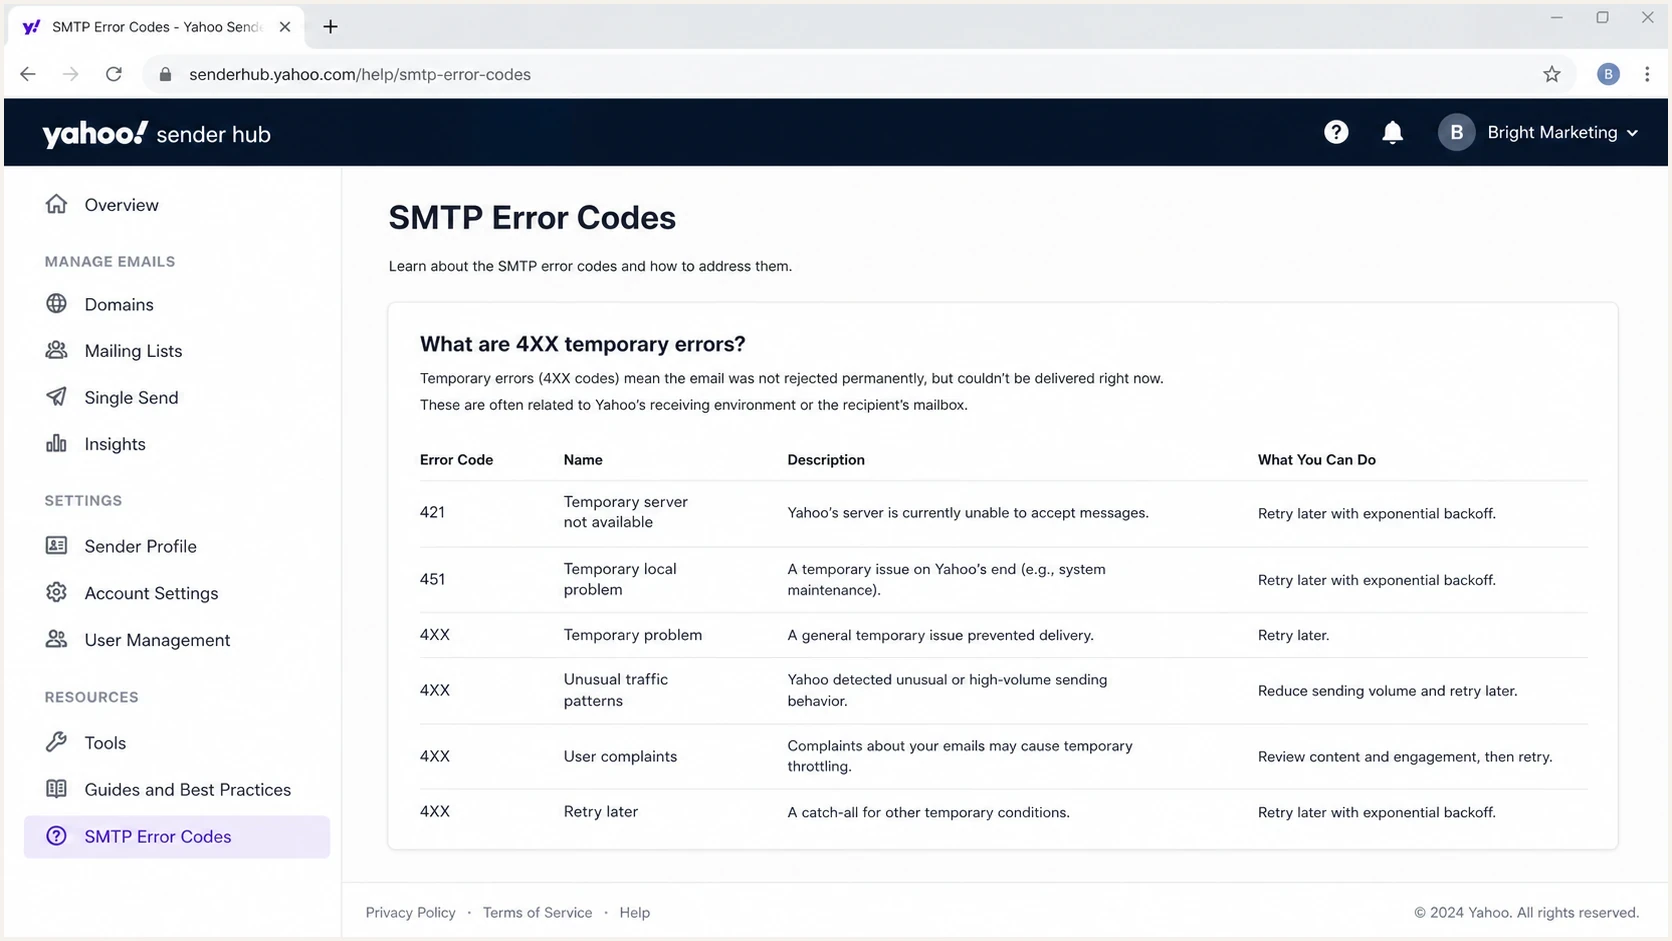
Task: Click 'Reduce sending volume and retry later.'
Action: 1387,690
